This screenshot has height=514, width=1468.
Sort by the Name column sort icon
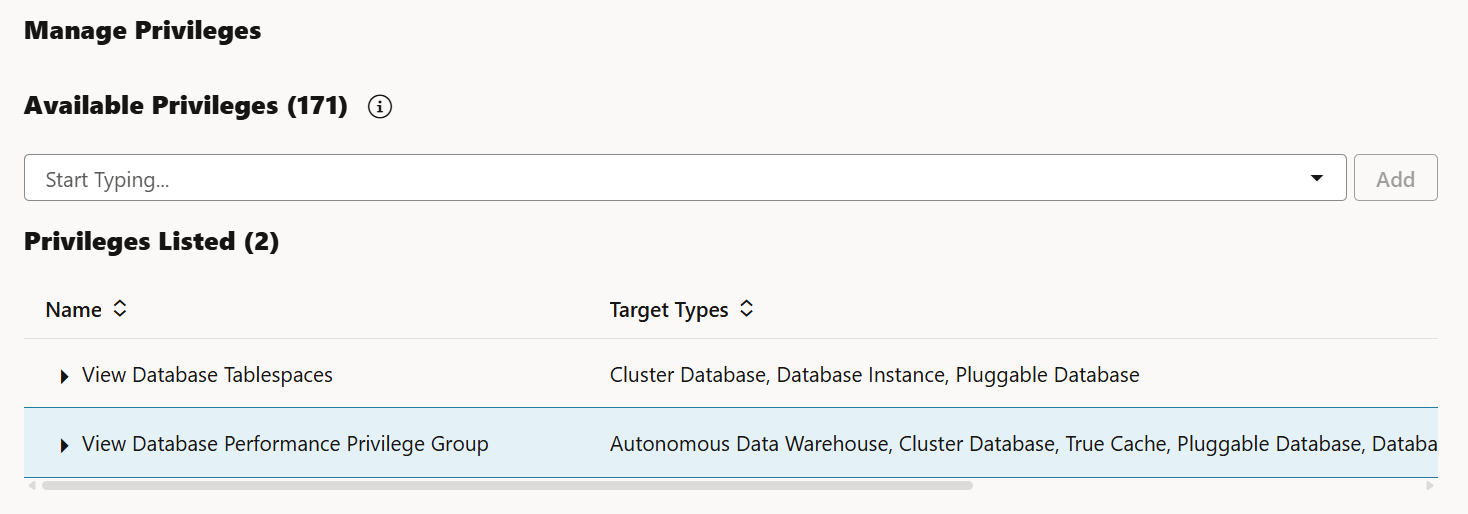click(x=120, y=309)
